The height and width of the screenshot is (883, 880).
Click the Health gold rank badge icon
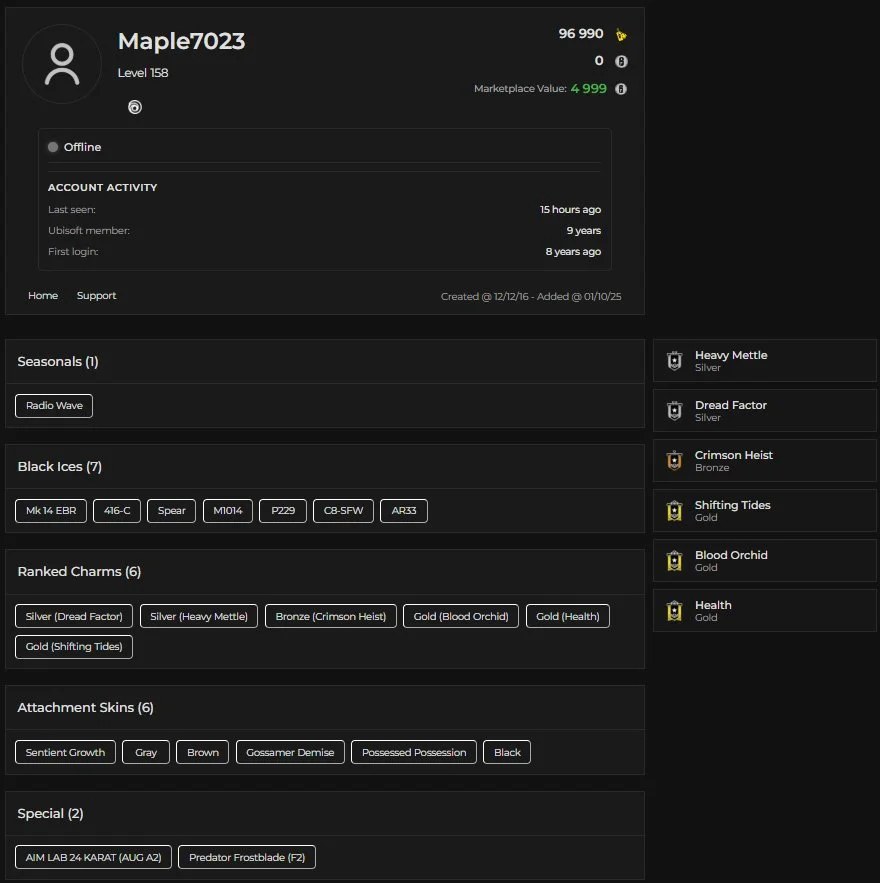pos(674,610)
